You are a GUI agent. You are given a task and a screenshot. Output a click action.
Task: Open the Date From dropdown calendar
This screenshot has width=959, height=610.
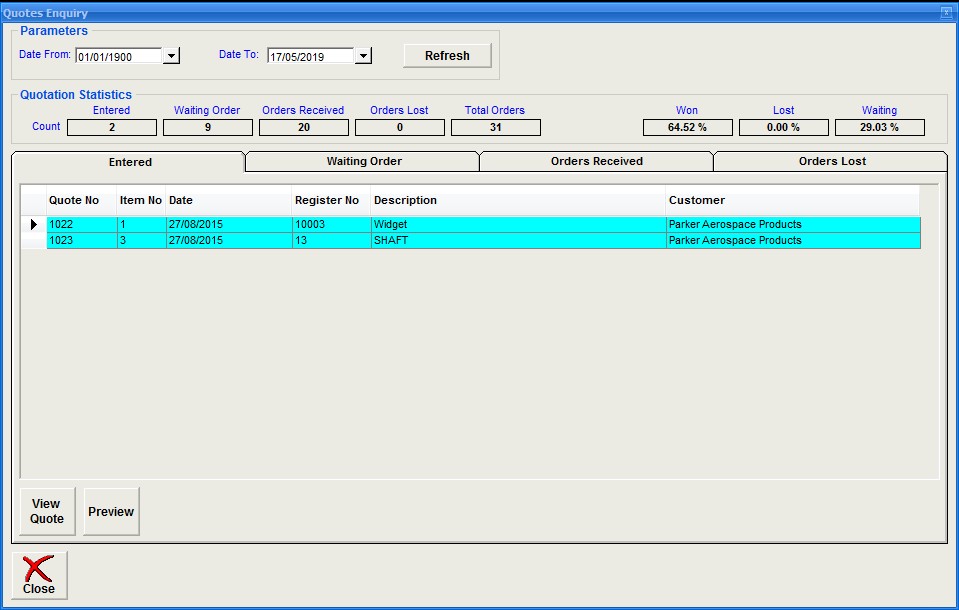click(171, 56)
